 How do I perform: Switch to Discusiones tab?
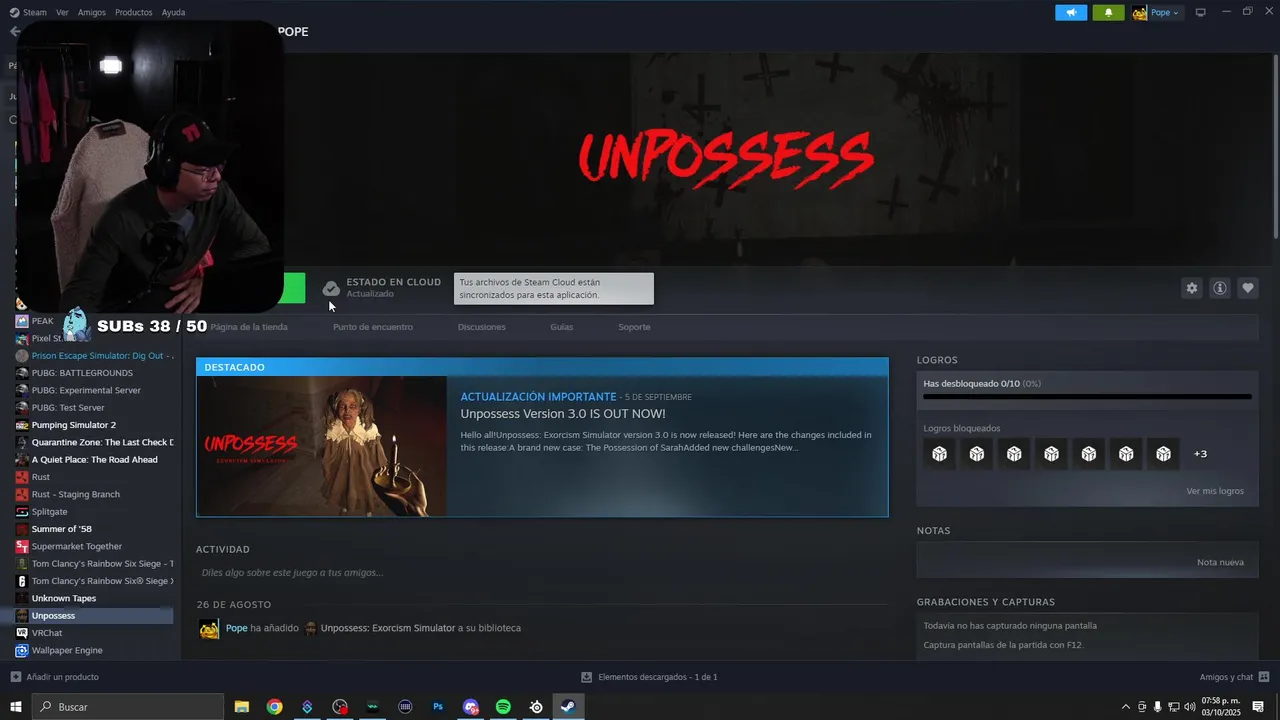[482, 327]
